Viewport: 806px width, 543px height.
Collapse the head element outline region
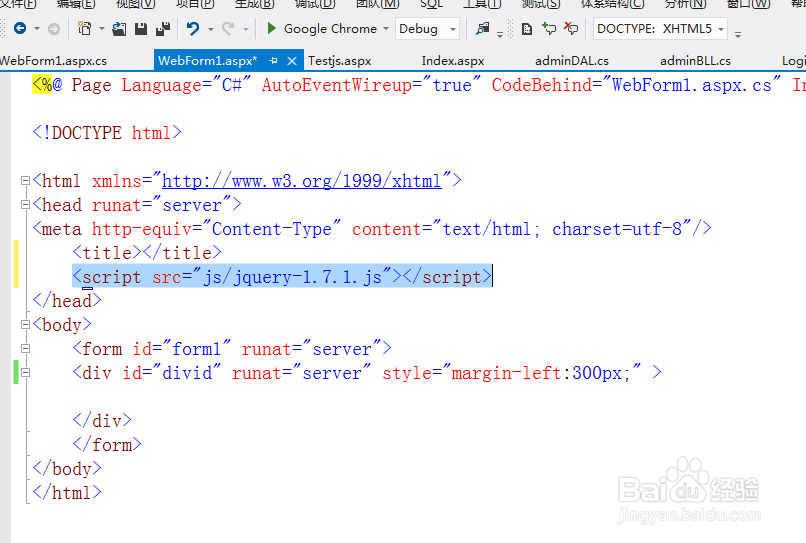(25, 205)
